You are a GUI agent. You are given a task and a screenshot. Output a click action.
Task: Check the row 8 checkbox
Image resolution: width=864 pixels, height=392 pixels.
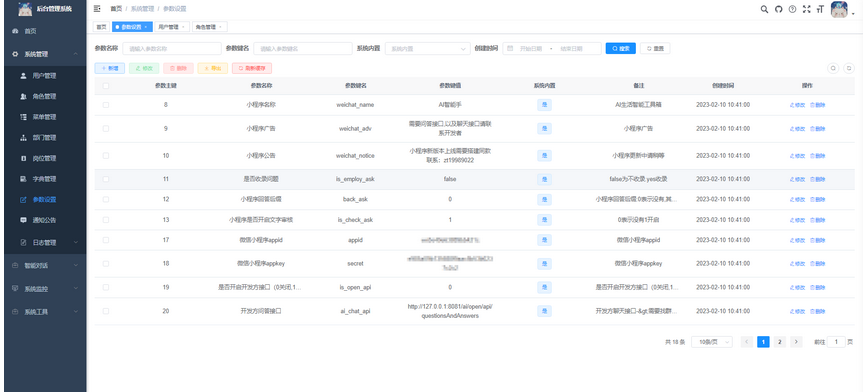[x=106, y=105]
